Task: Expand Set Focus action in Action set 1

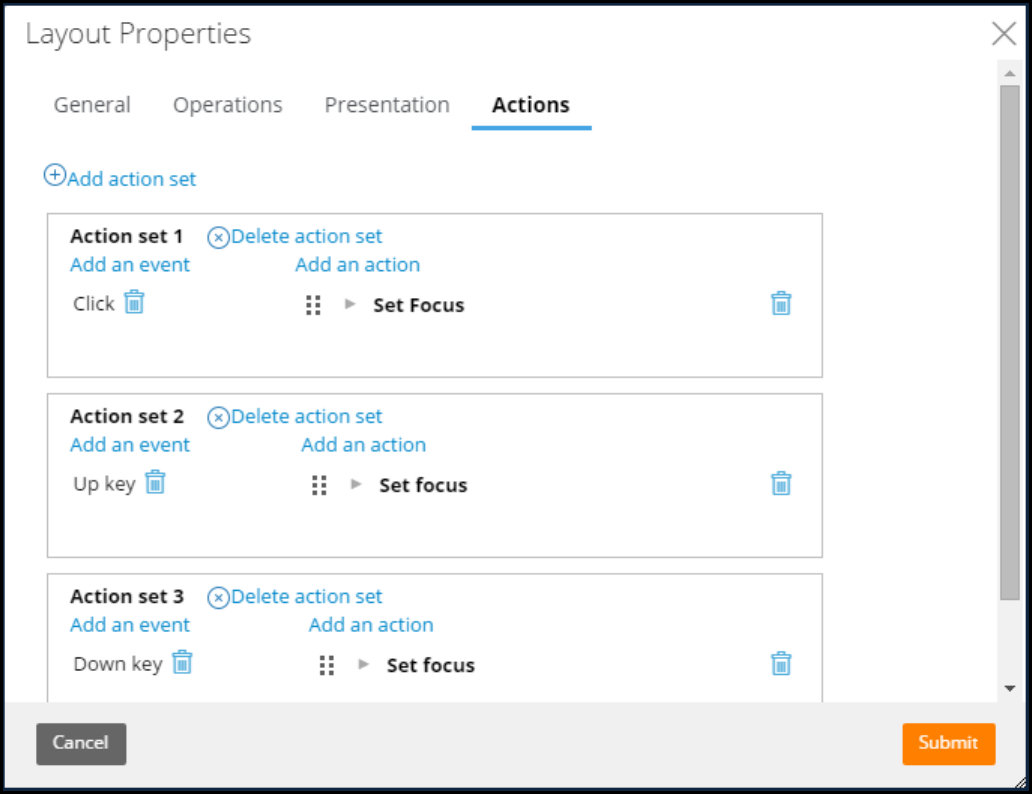Action: pyautogui.click(x=350, y=304)
